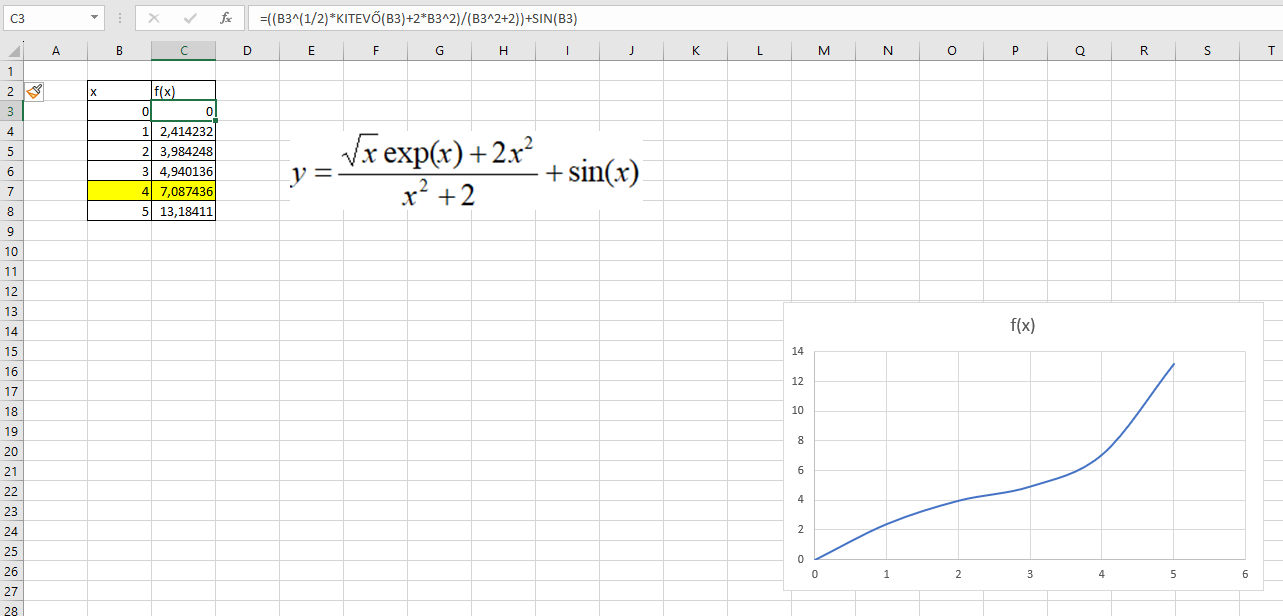The height and width of the screenshot is (616, 1283).
Task: Select the equation image on the sheet
Action: point(465,173)
